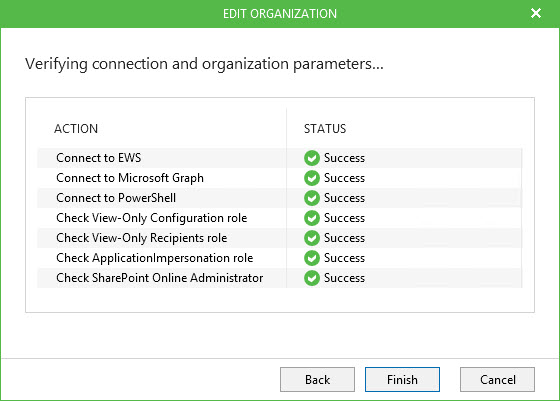560x401 pixels.
Task: Select the Connect to PowerShell row
Action: pos(280,198)
